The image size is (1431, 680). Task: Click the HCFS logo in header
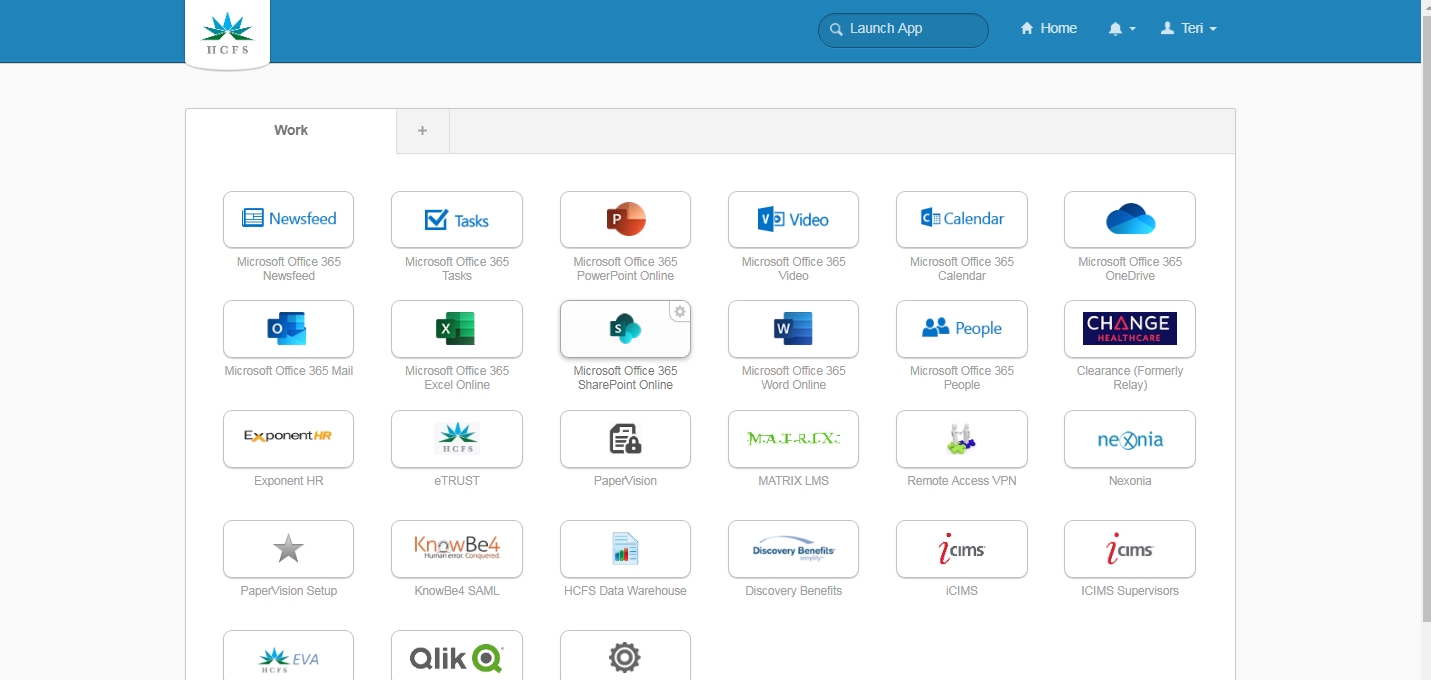tap(228, 34)
